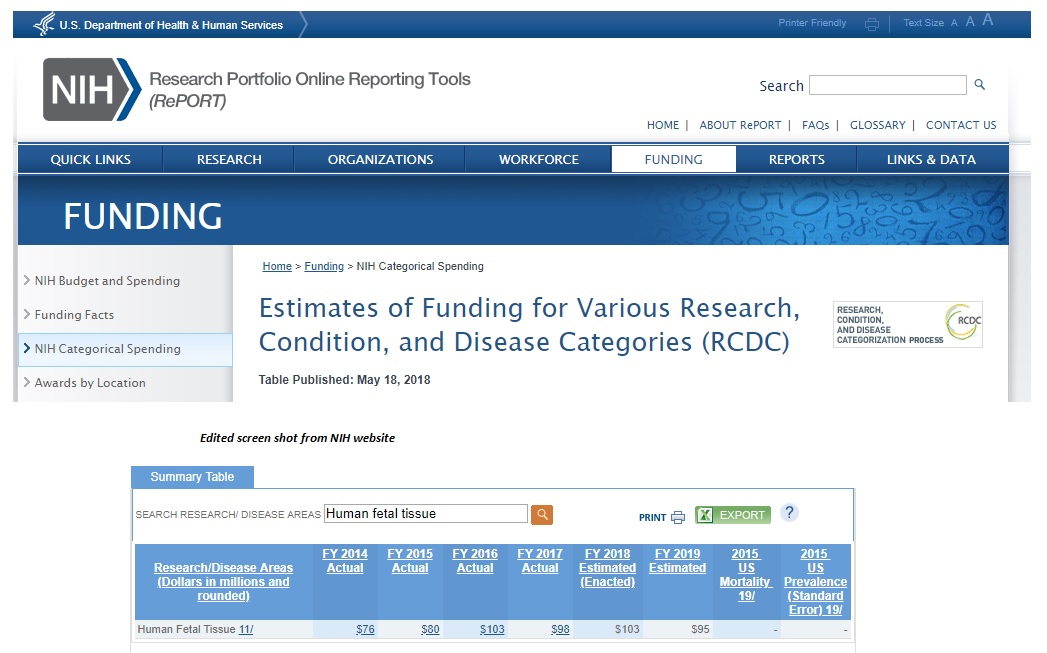Open the WORKFORCE menu
The height and width of the screenshot is (653, 1047).
[539, 160]
